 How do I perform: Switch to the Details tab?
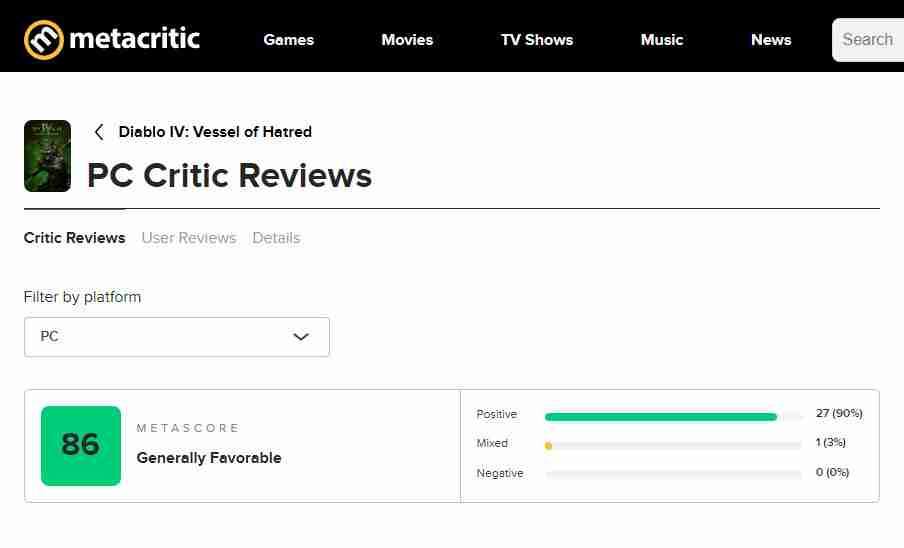[x=276, y=238]
